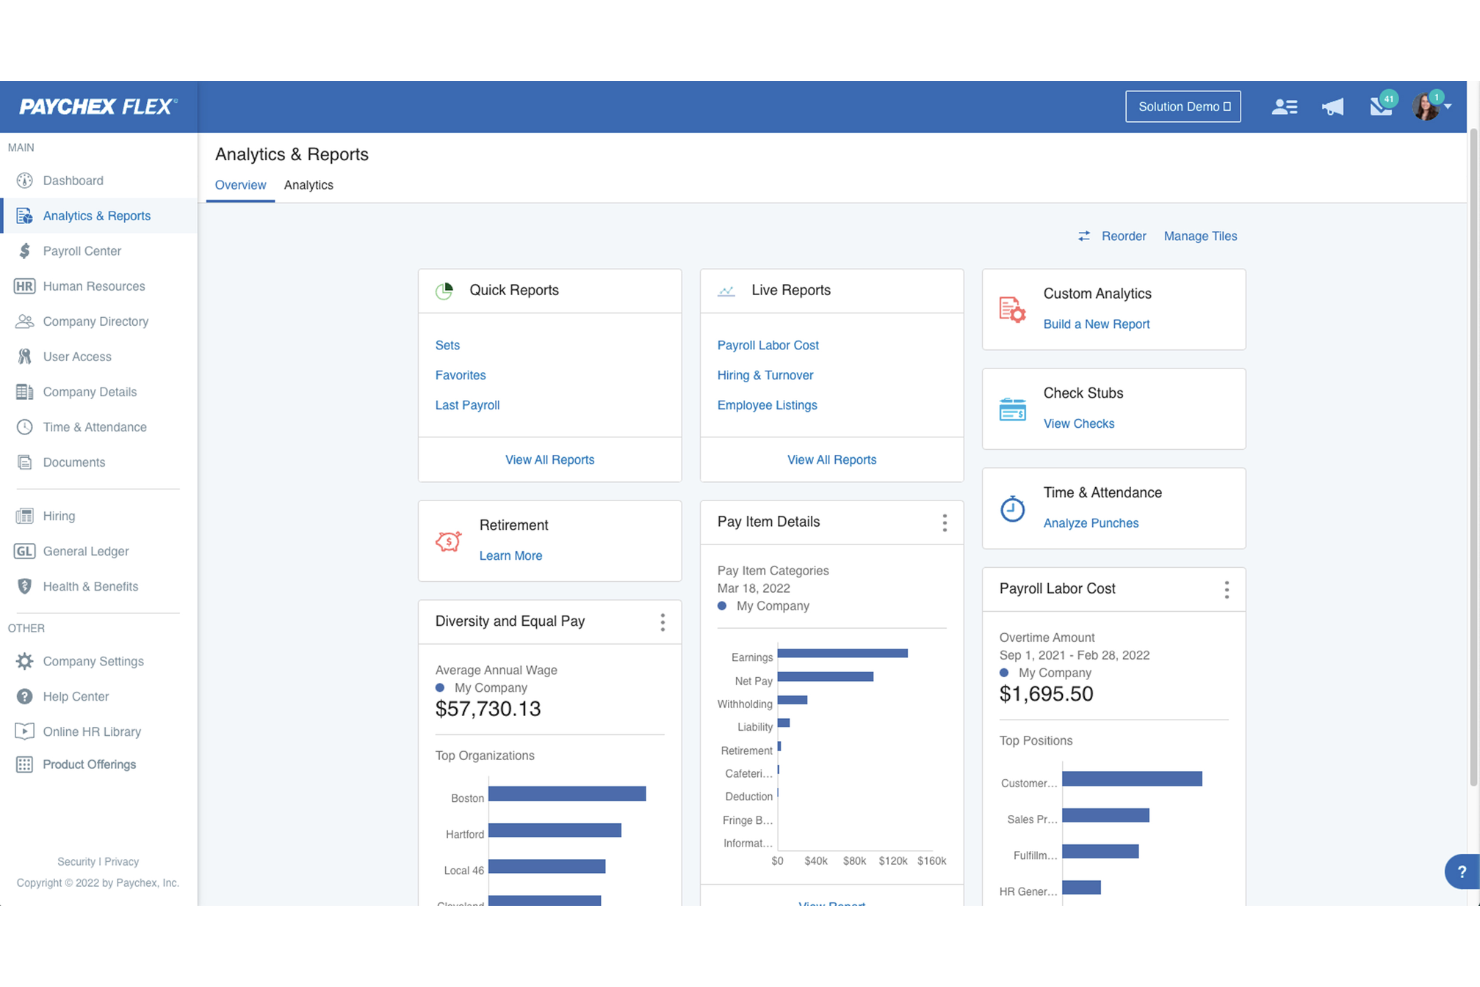This screenshot has width=1480, height=987.
Task: Select the Human Resources HR icon
Action: pyautogui.click(x=24, y=286)
